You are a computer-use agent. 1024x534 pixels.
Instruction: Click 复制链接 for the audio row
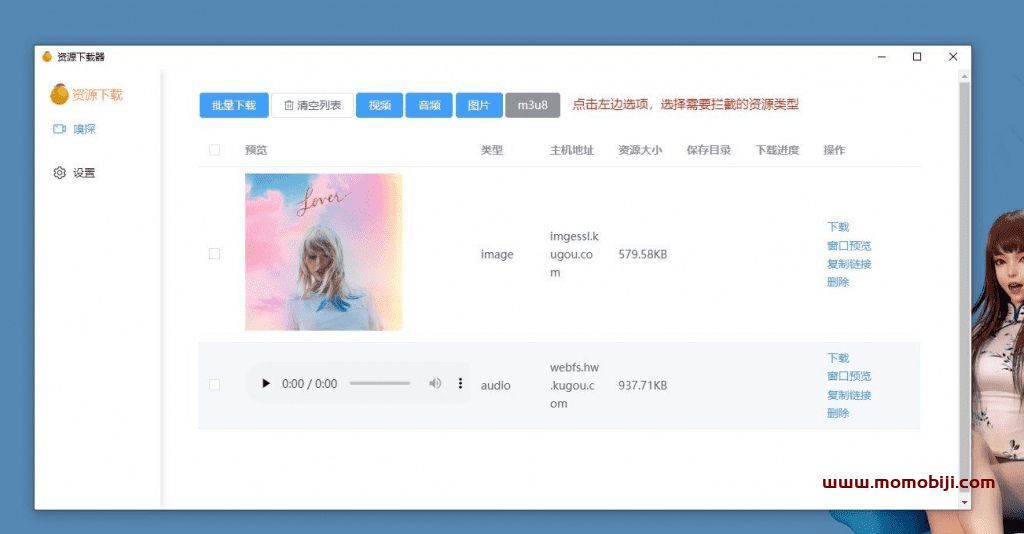click(x=849, y=395)
